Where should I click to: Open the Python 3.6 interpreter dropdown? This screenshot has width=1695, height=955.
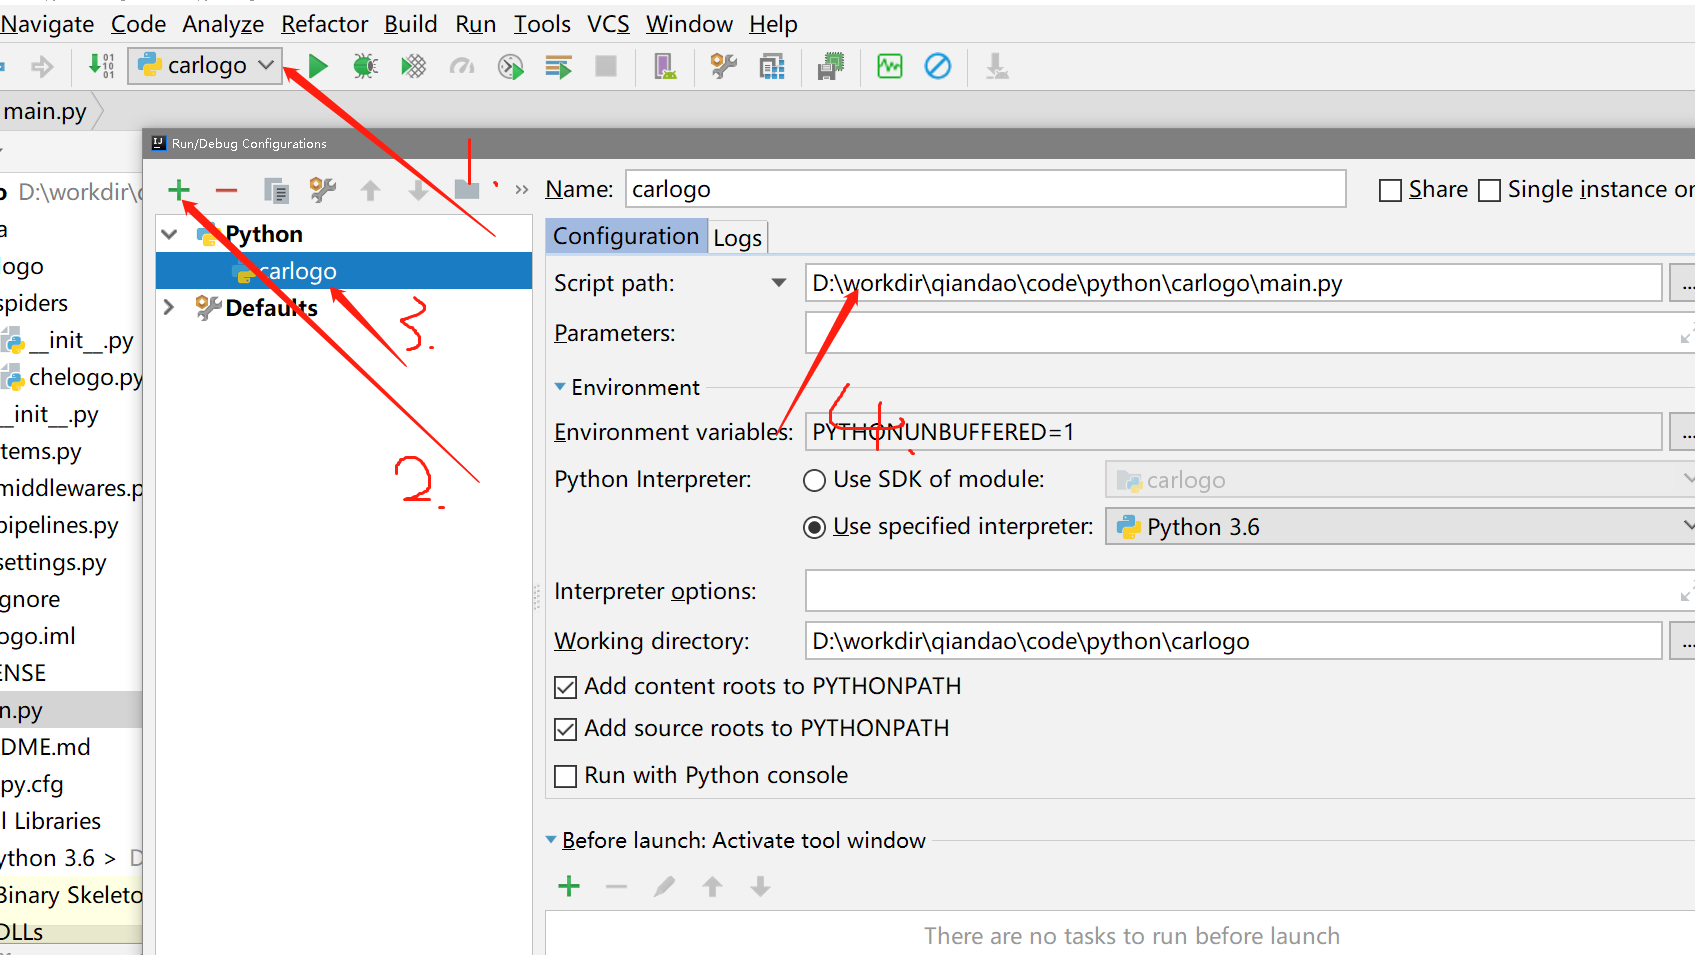(x=1400, y=526)
